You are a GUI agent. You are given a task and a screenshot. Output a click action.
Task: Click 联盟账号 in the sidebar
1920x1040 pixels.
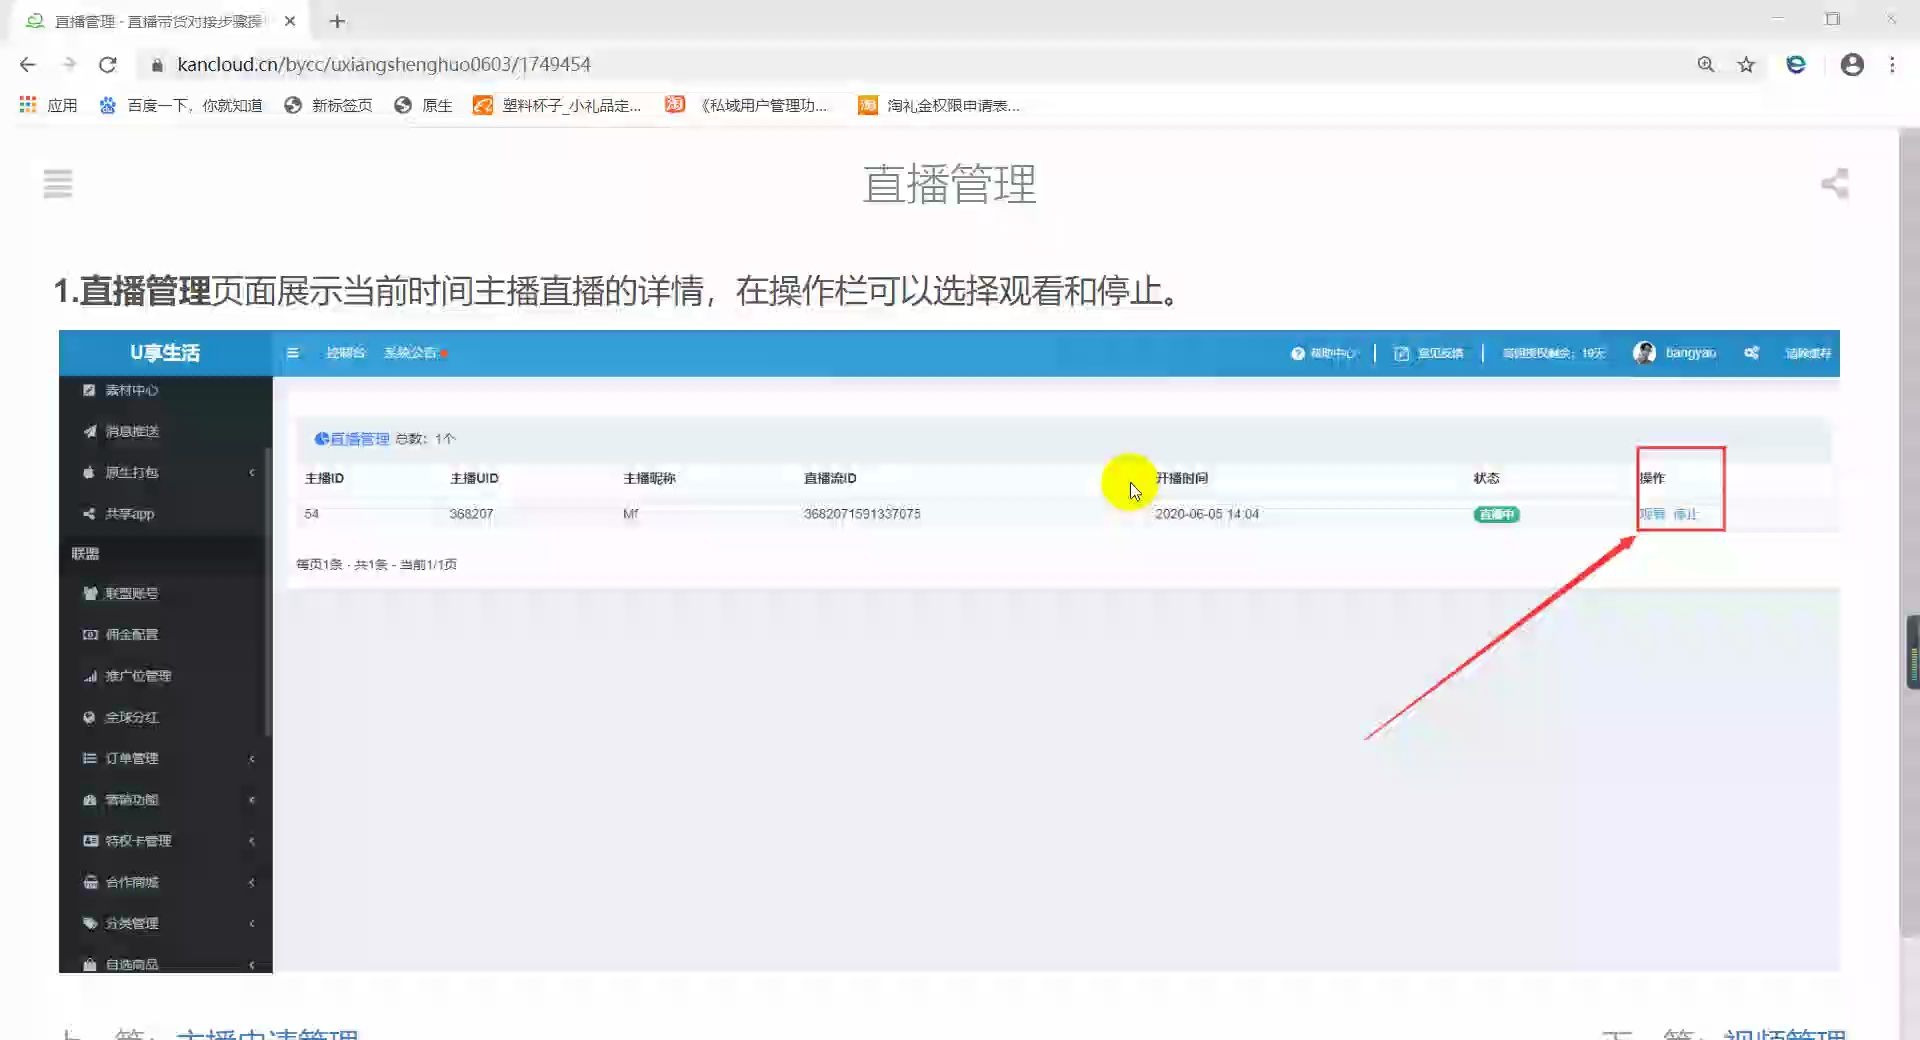pos(132,593)
